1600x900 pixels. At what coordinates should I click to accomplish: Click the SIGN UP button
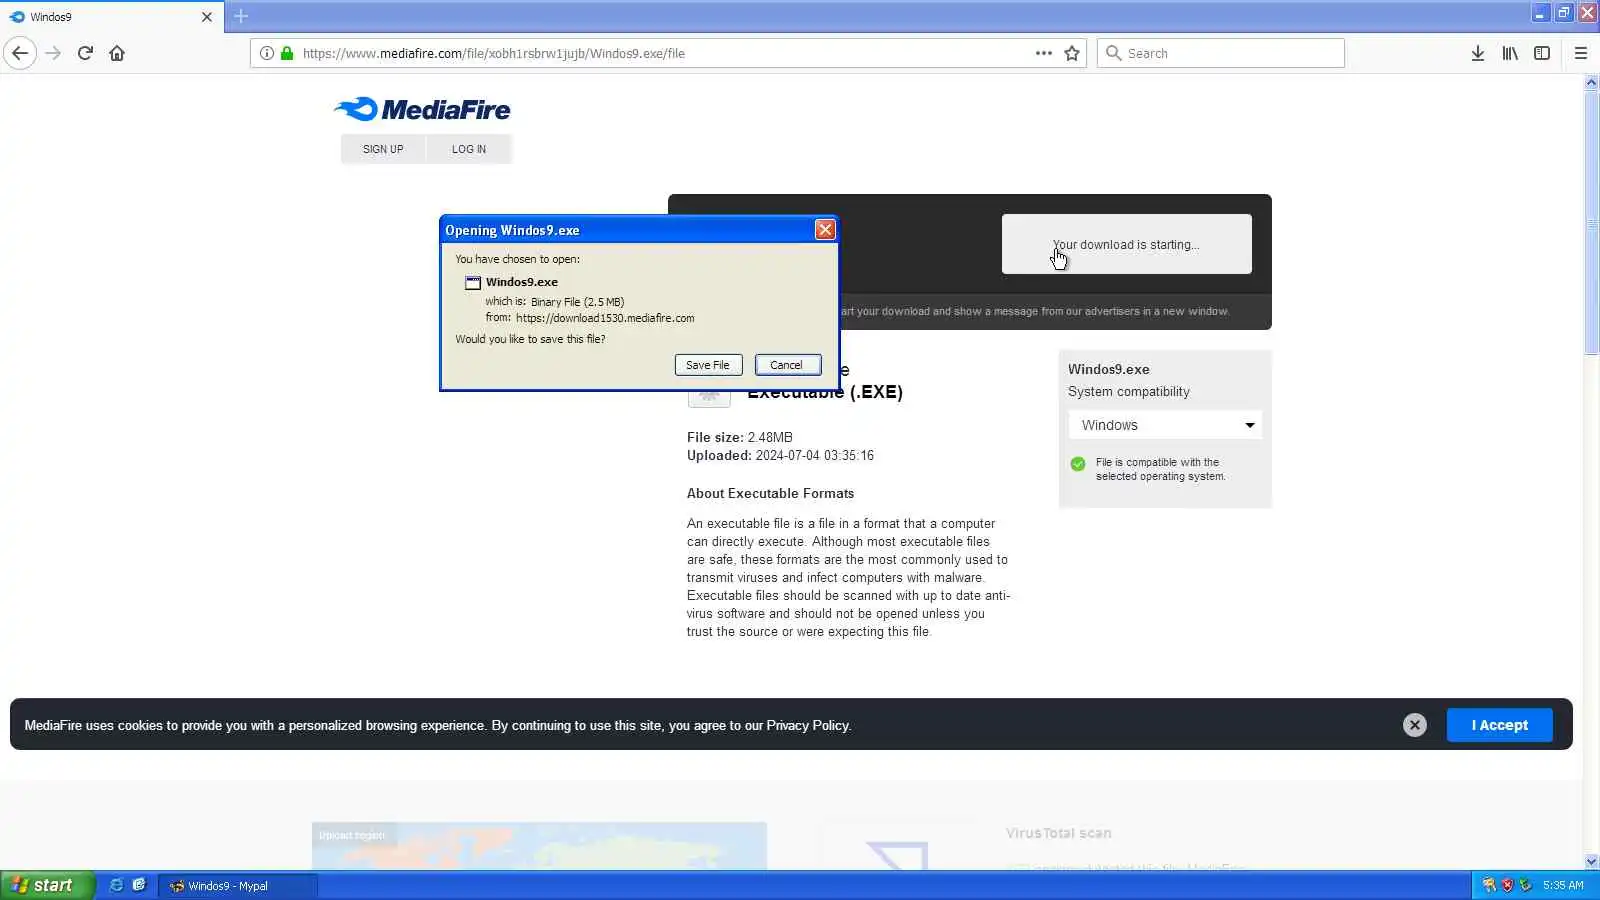tap(383, 149)
